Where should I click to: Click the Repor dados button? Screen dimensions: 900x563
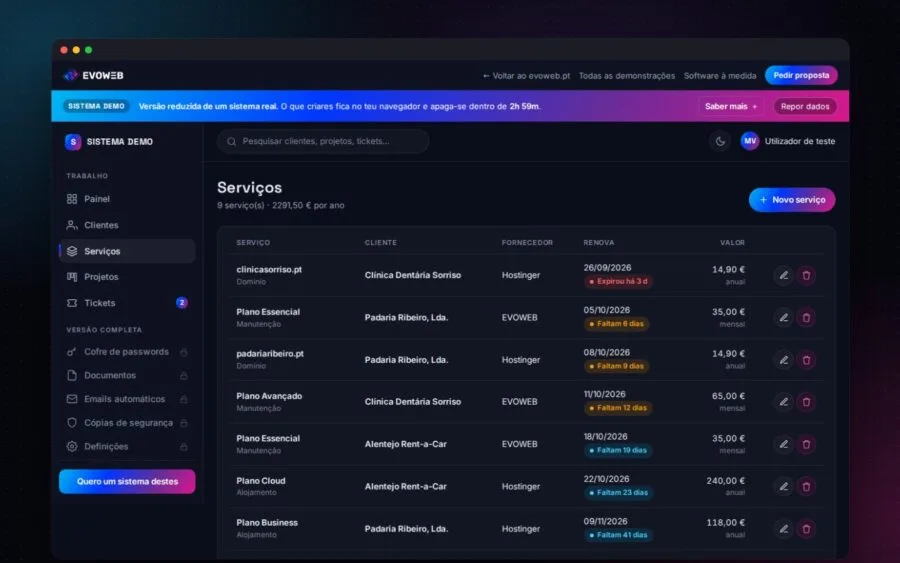tap(805, 106)
